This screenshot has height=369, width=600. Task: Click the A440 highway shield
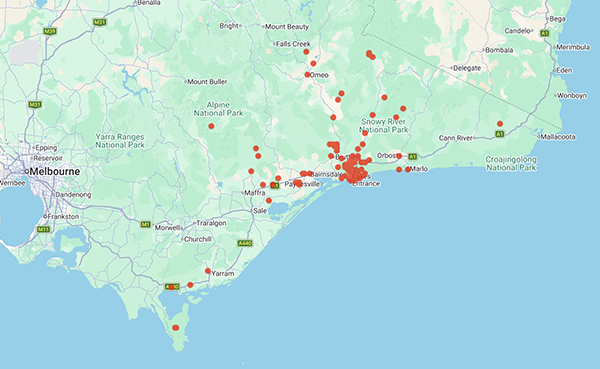245,243
